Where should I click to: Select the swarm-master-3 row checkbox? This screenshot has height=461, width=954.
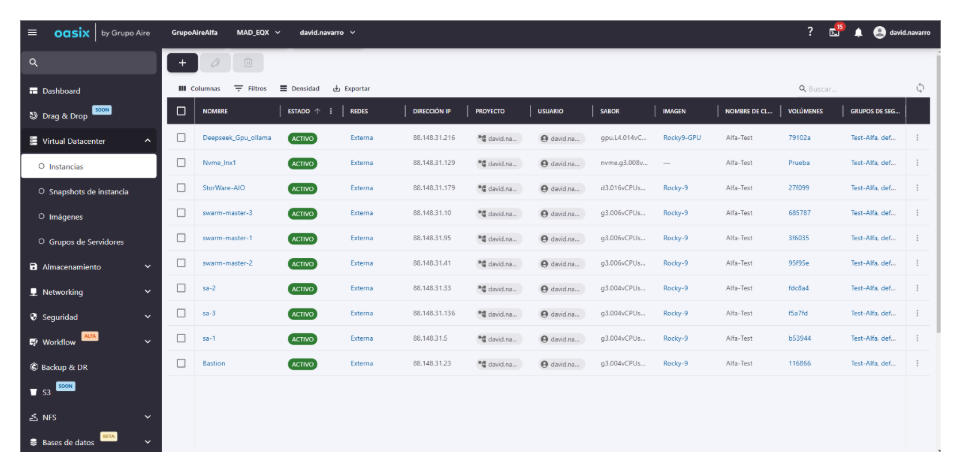click(x=181, y=212)
